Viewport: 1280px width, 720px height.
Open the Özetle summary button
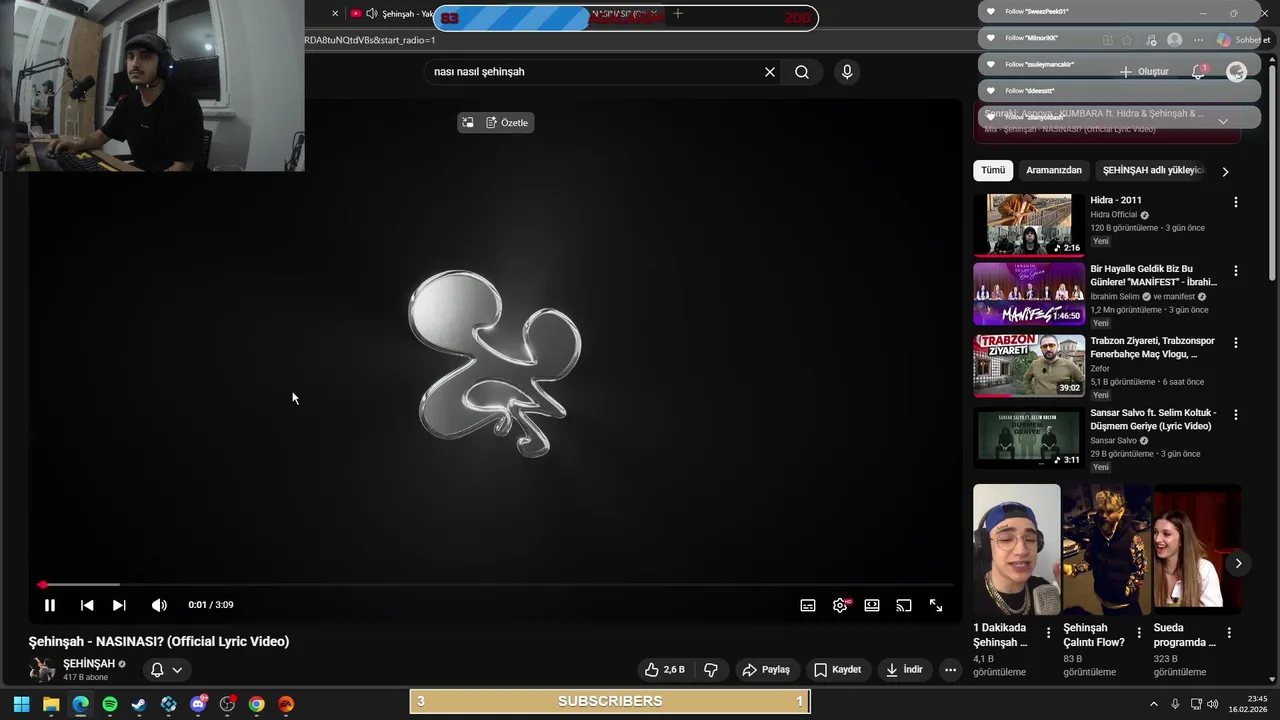pyautogui.click(x=507, y=123)
